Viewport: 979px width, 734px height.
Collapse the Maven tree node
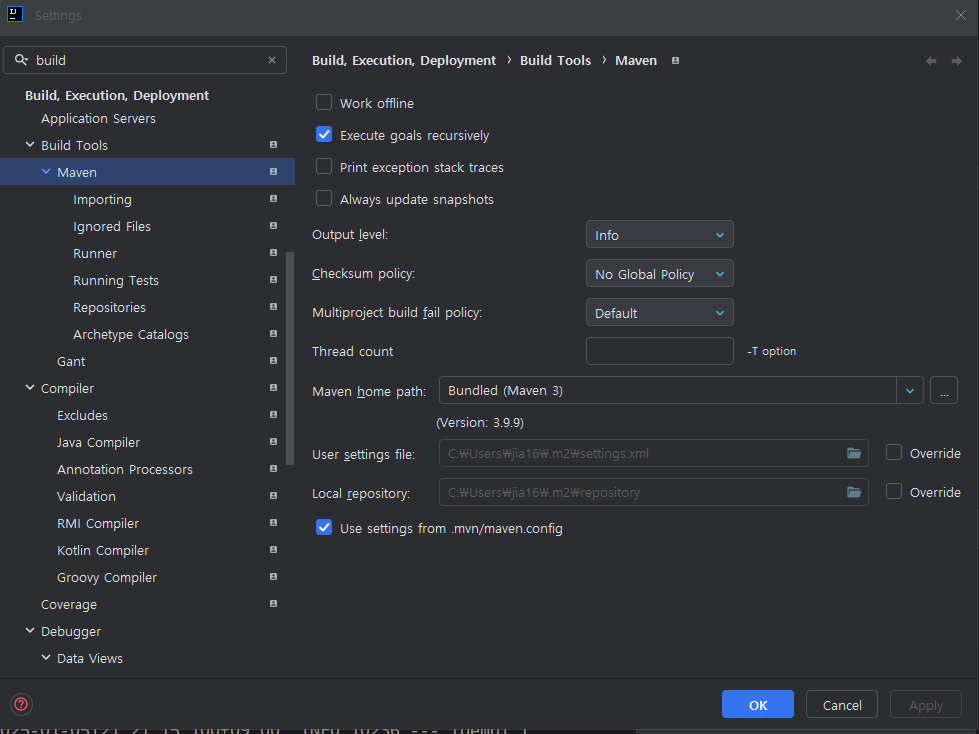tap(46, 172)
